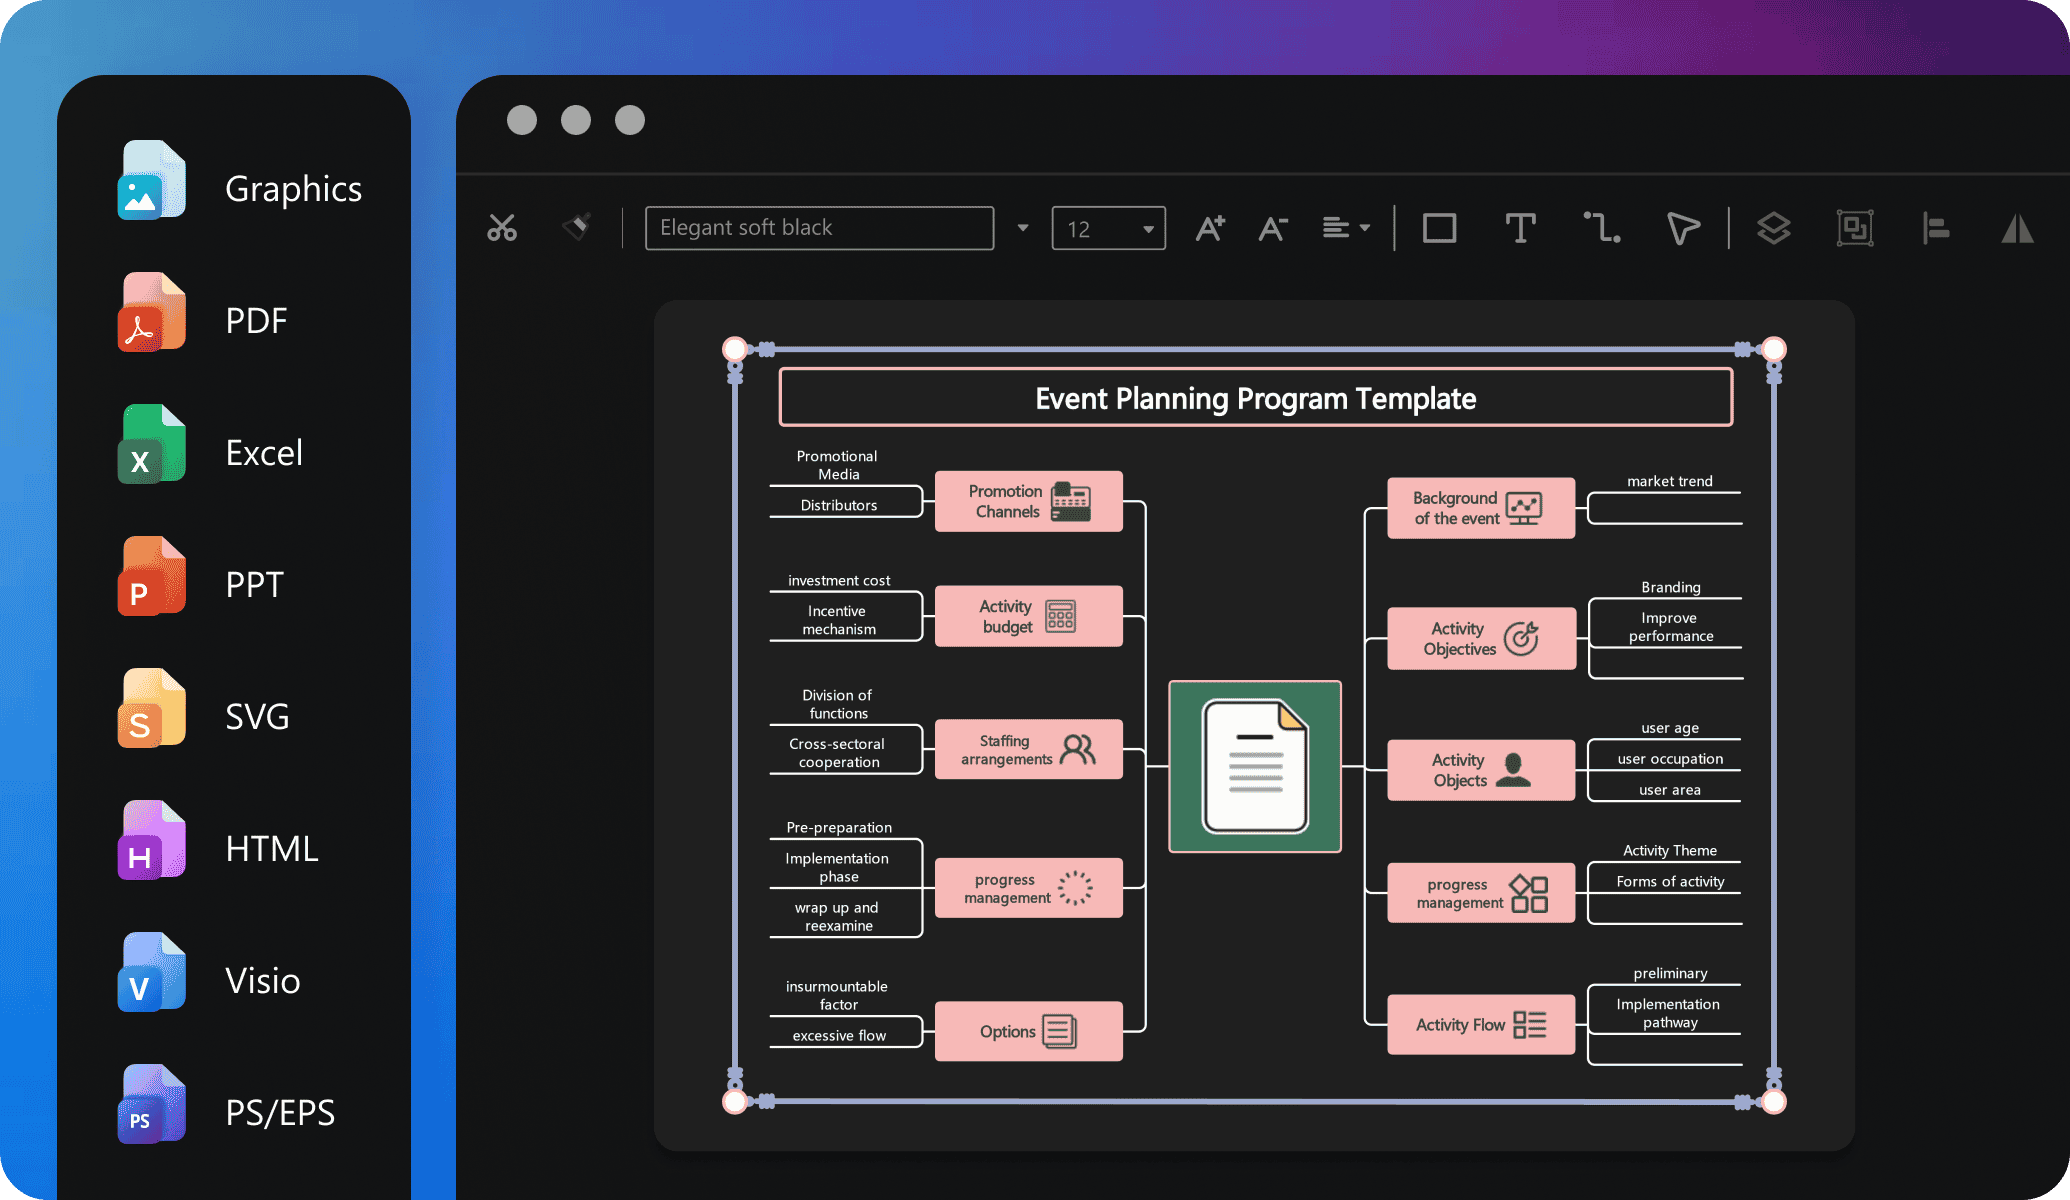The width and height of the screenshot is (2070, 1200).
Task: Select the text tool icon
Action: (x=1520, y=226)
